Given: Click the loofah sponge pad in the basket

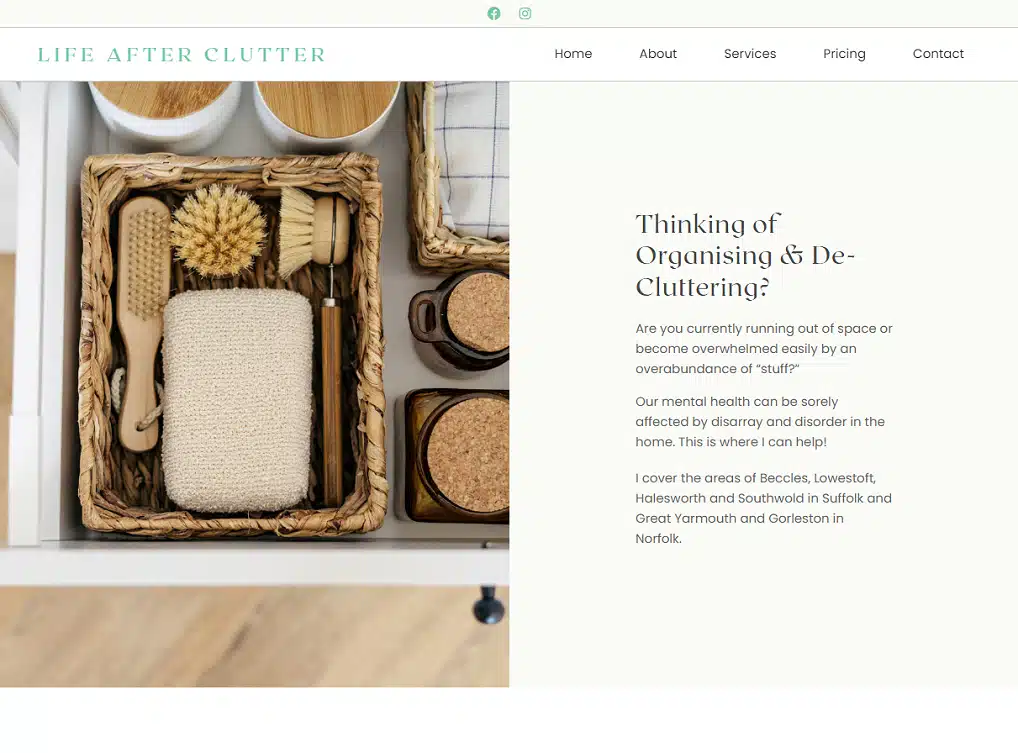Looking at the screenshot, I should point(238,400).
